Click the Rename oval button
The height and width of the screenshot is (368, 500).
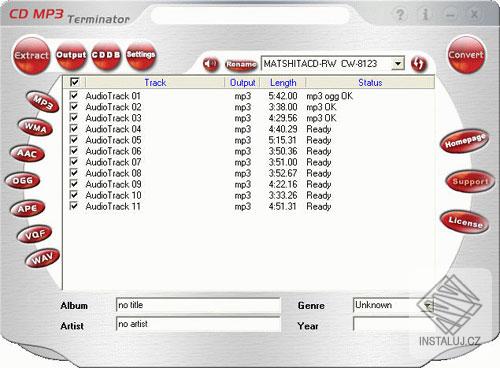pos(241,64)
